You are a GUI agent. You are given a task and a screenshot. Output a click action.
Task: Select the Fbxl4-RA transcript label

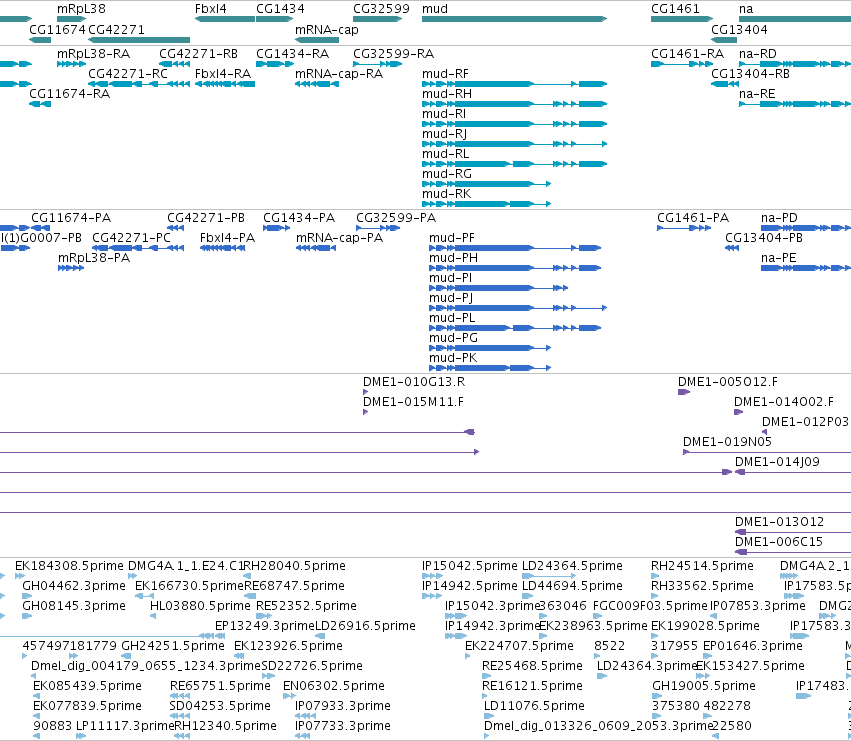[x=223, y=74]
